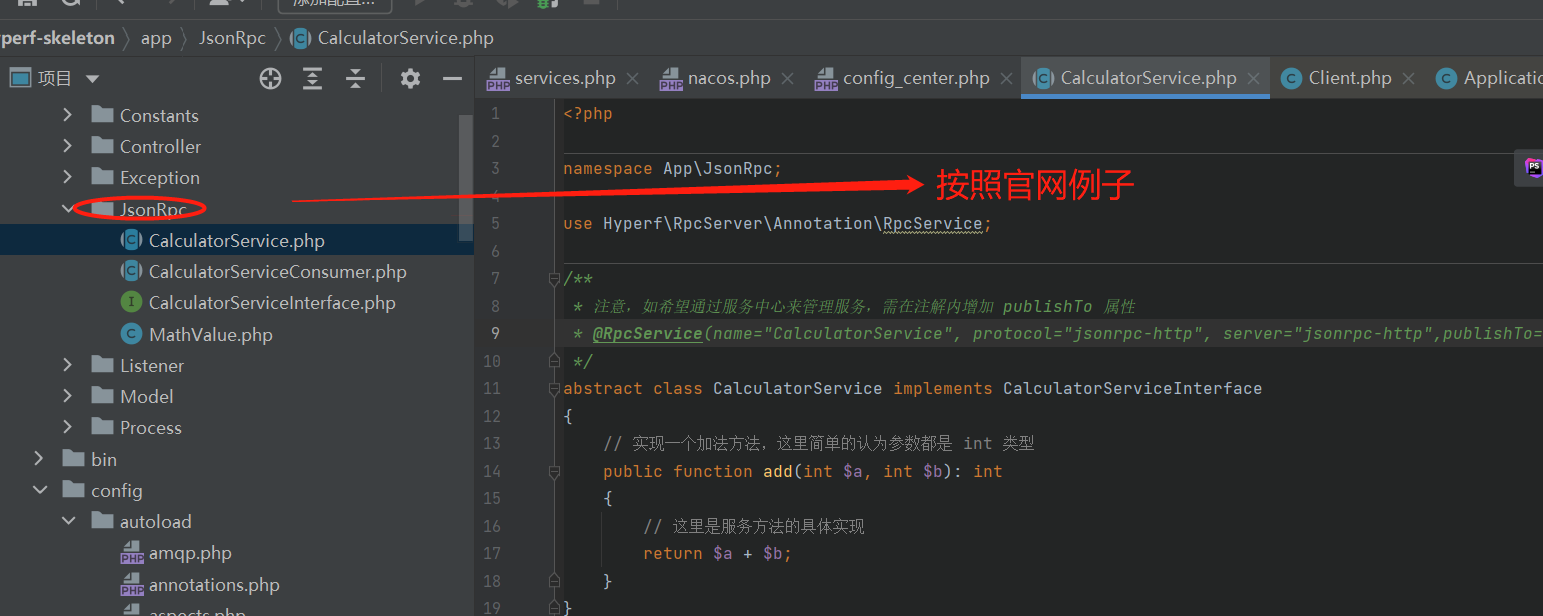Click line number 16 in the gutter

(x=492, y=526)
